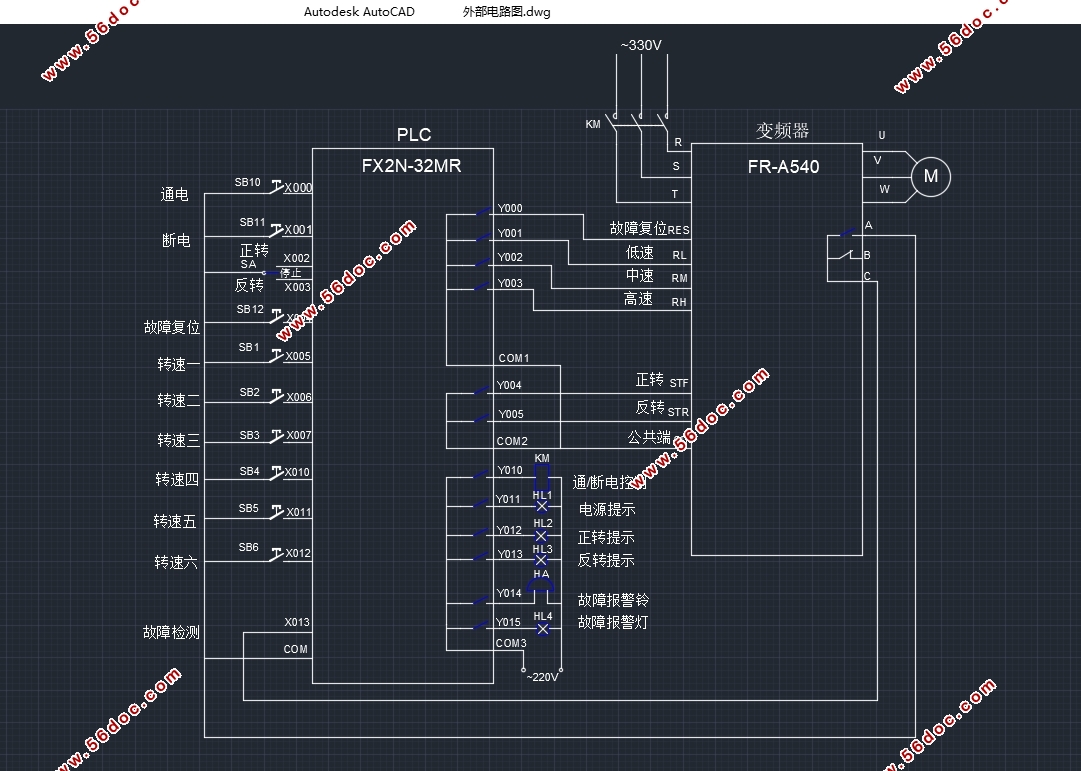Select the FR-A540 model text
The width and height of the screenshot is (1081, 771).
click(x=783, y=167)
